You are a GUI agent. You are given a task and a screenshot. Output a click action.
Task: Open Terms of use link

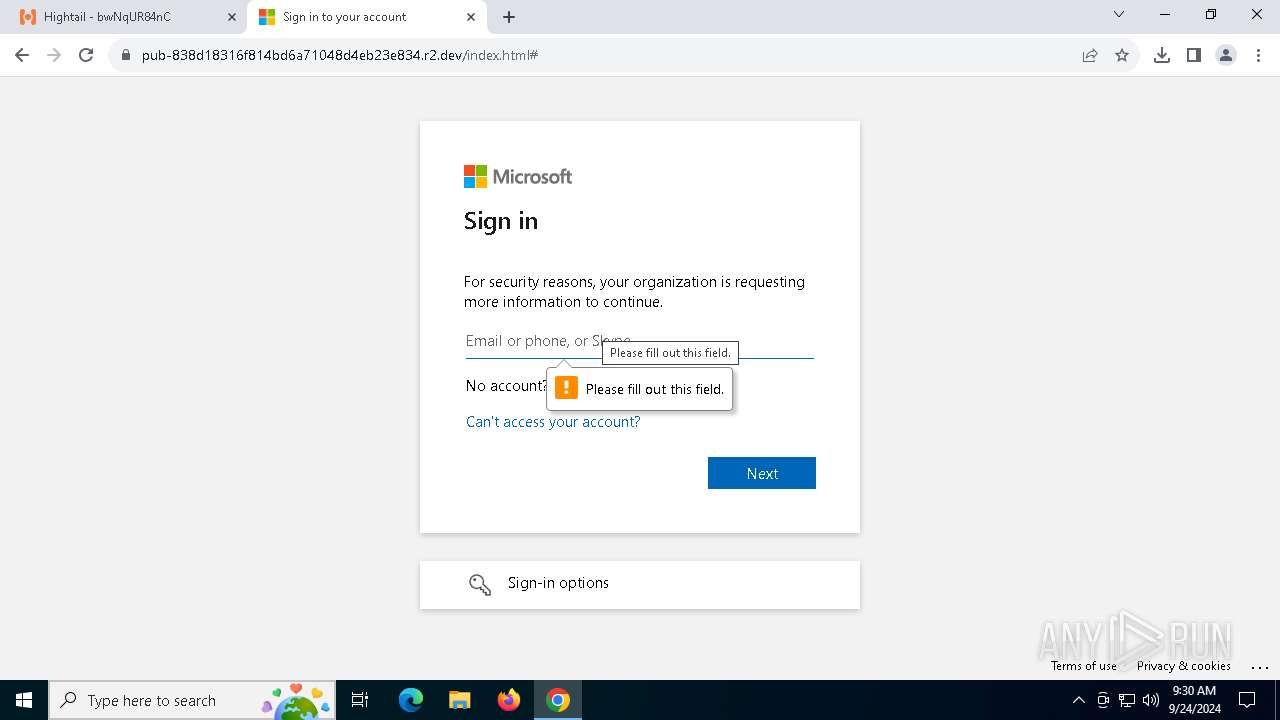click(x=1084, y=666)
